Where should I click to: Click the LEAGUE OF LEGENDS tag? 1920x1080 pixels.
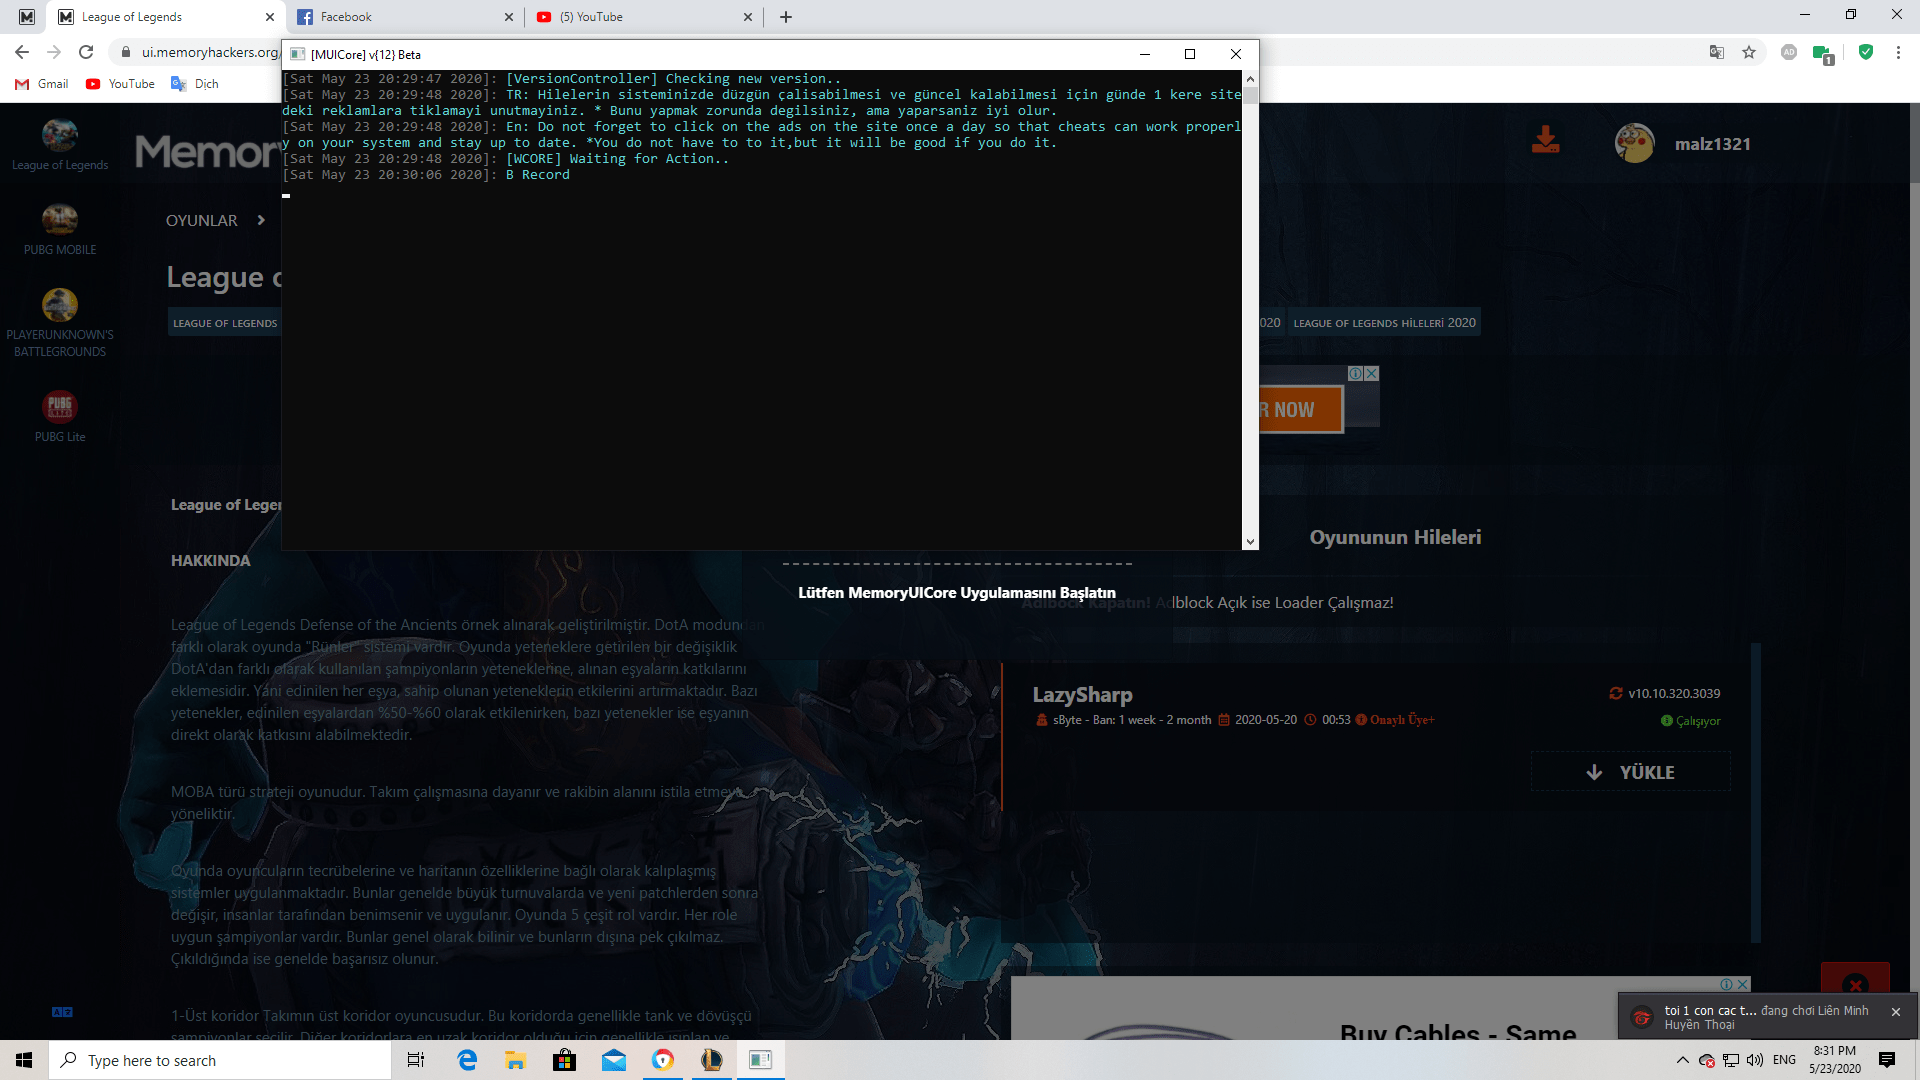coord(225,323)
